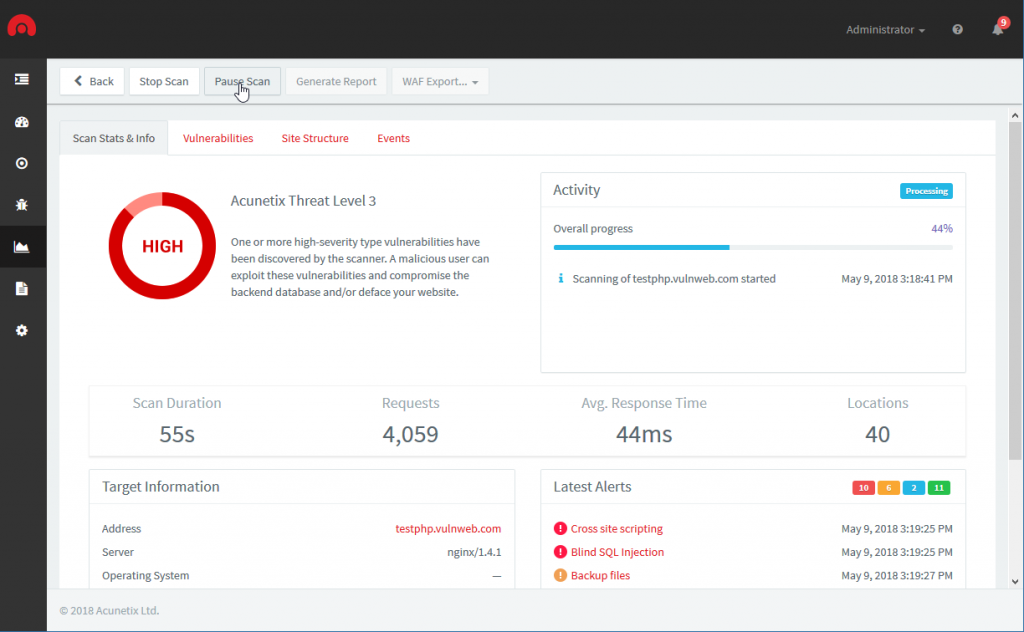Switch to the Vulnerabilities tab
Image resolution: width=1024 pixels, height=632 pixels.
218,138
